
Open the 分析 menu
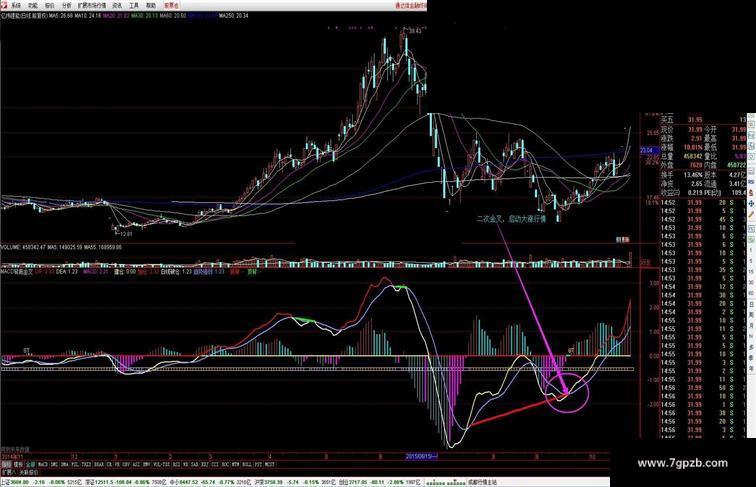[67, 5]
